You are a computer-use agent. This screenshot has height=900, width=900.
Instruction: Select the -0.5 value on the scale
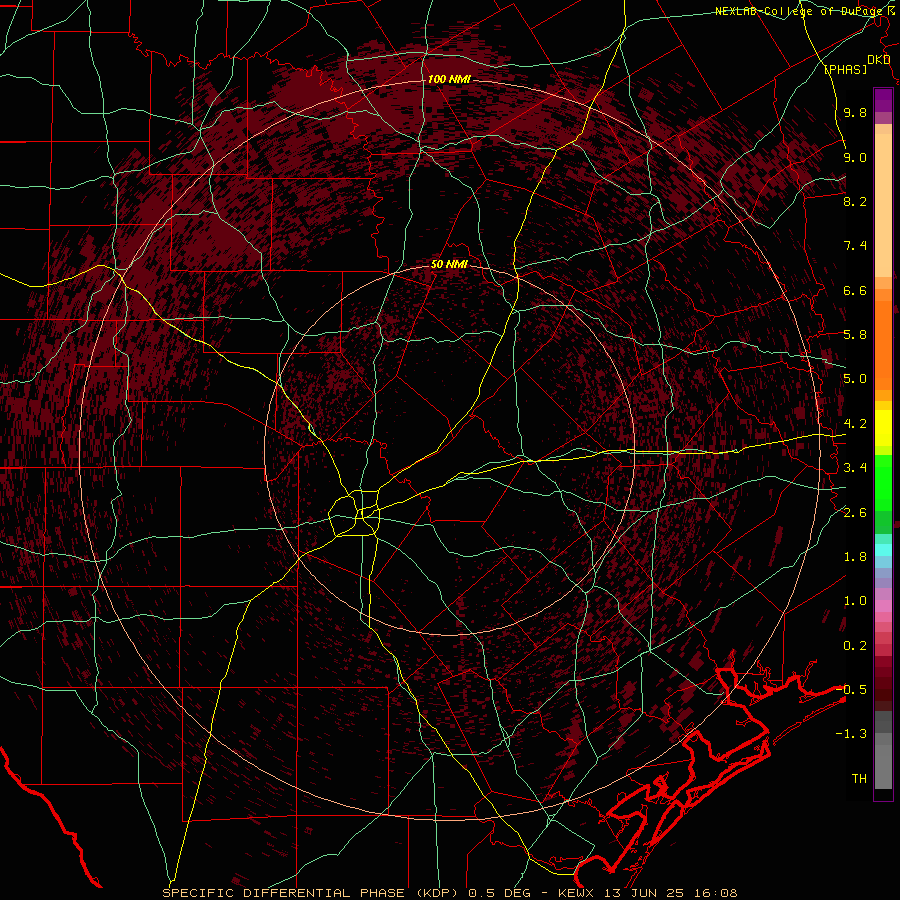pos(851,689)
